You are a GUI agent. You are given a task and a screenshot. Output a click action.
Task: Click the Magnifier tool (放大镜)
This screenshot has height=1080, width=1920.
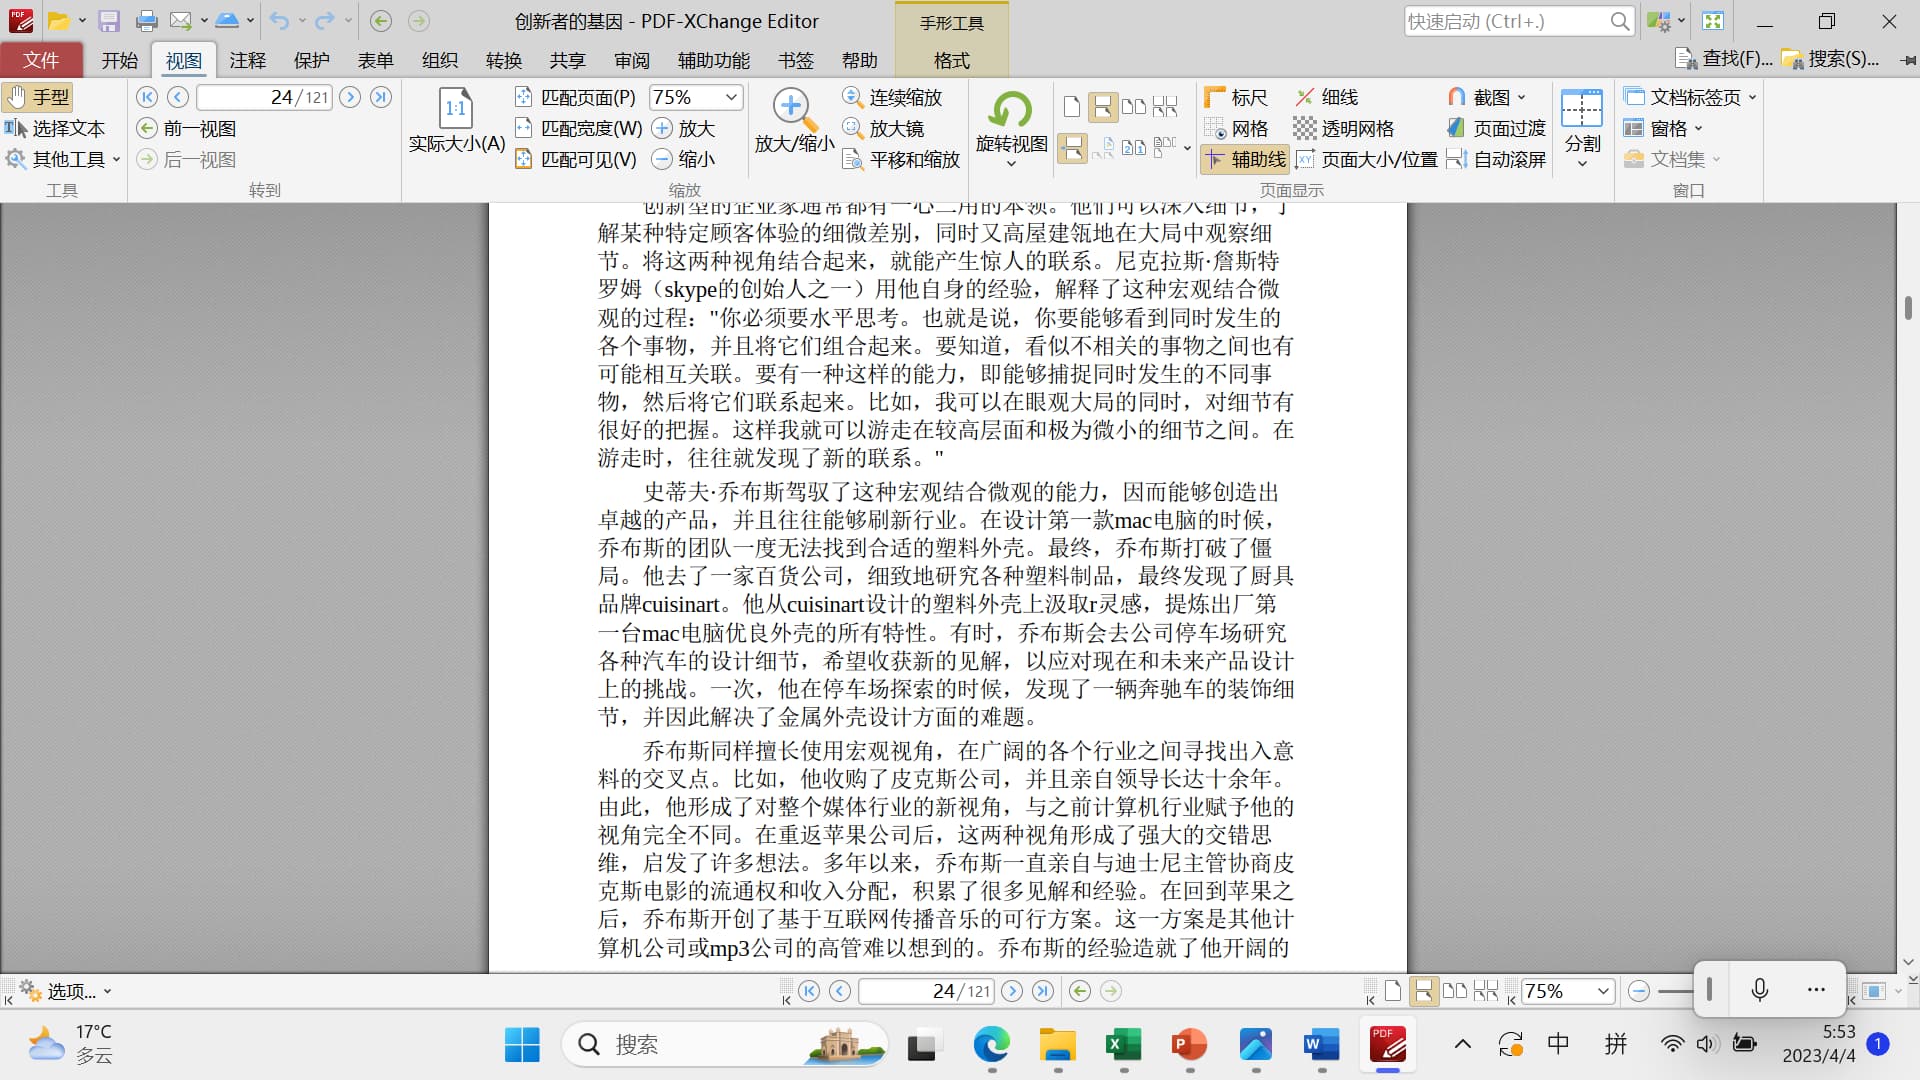click(x=884, y=128)
